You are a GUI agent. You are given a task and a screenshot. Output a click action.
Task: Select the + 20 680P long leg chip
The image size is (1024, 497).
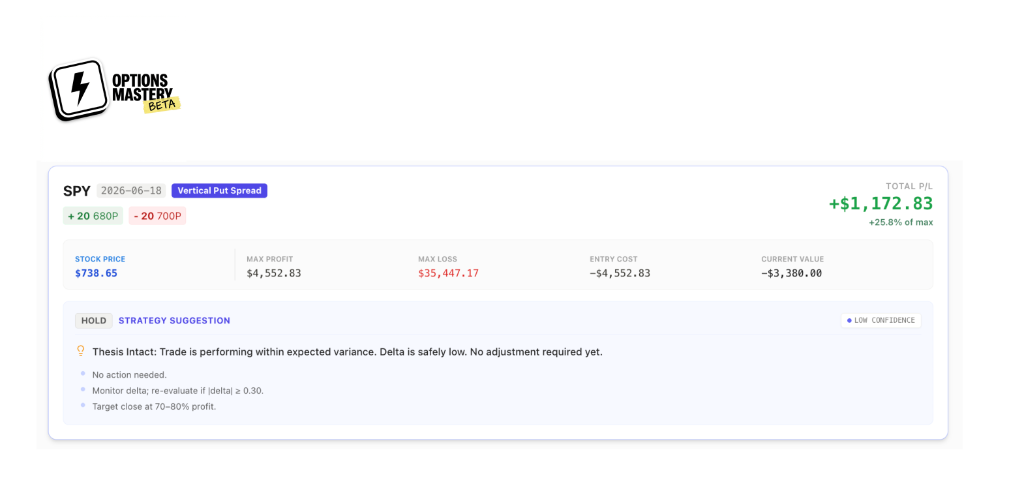(x=93, y=216)
